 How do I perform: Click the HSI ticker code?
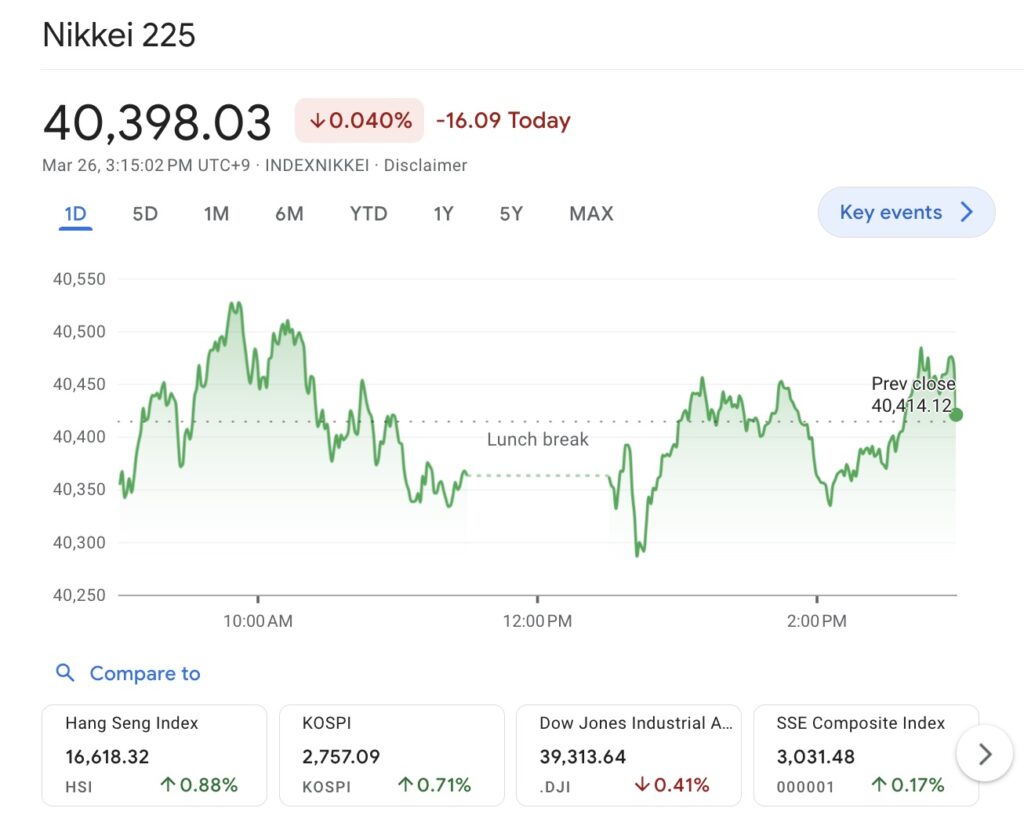[x=78, y=787]
